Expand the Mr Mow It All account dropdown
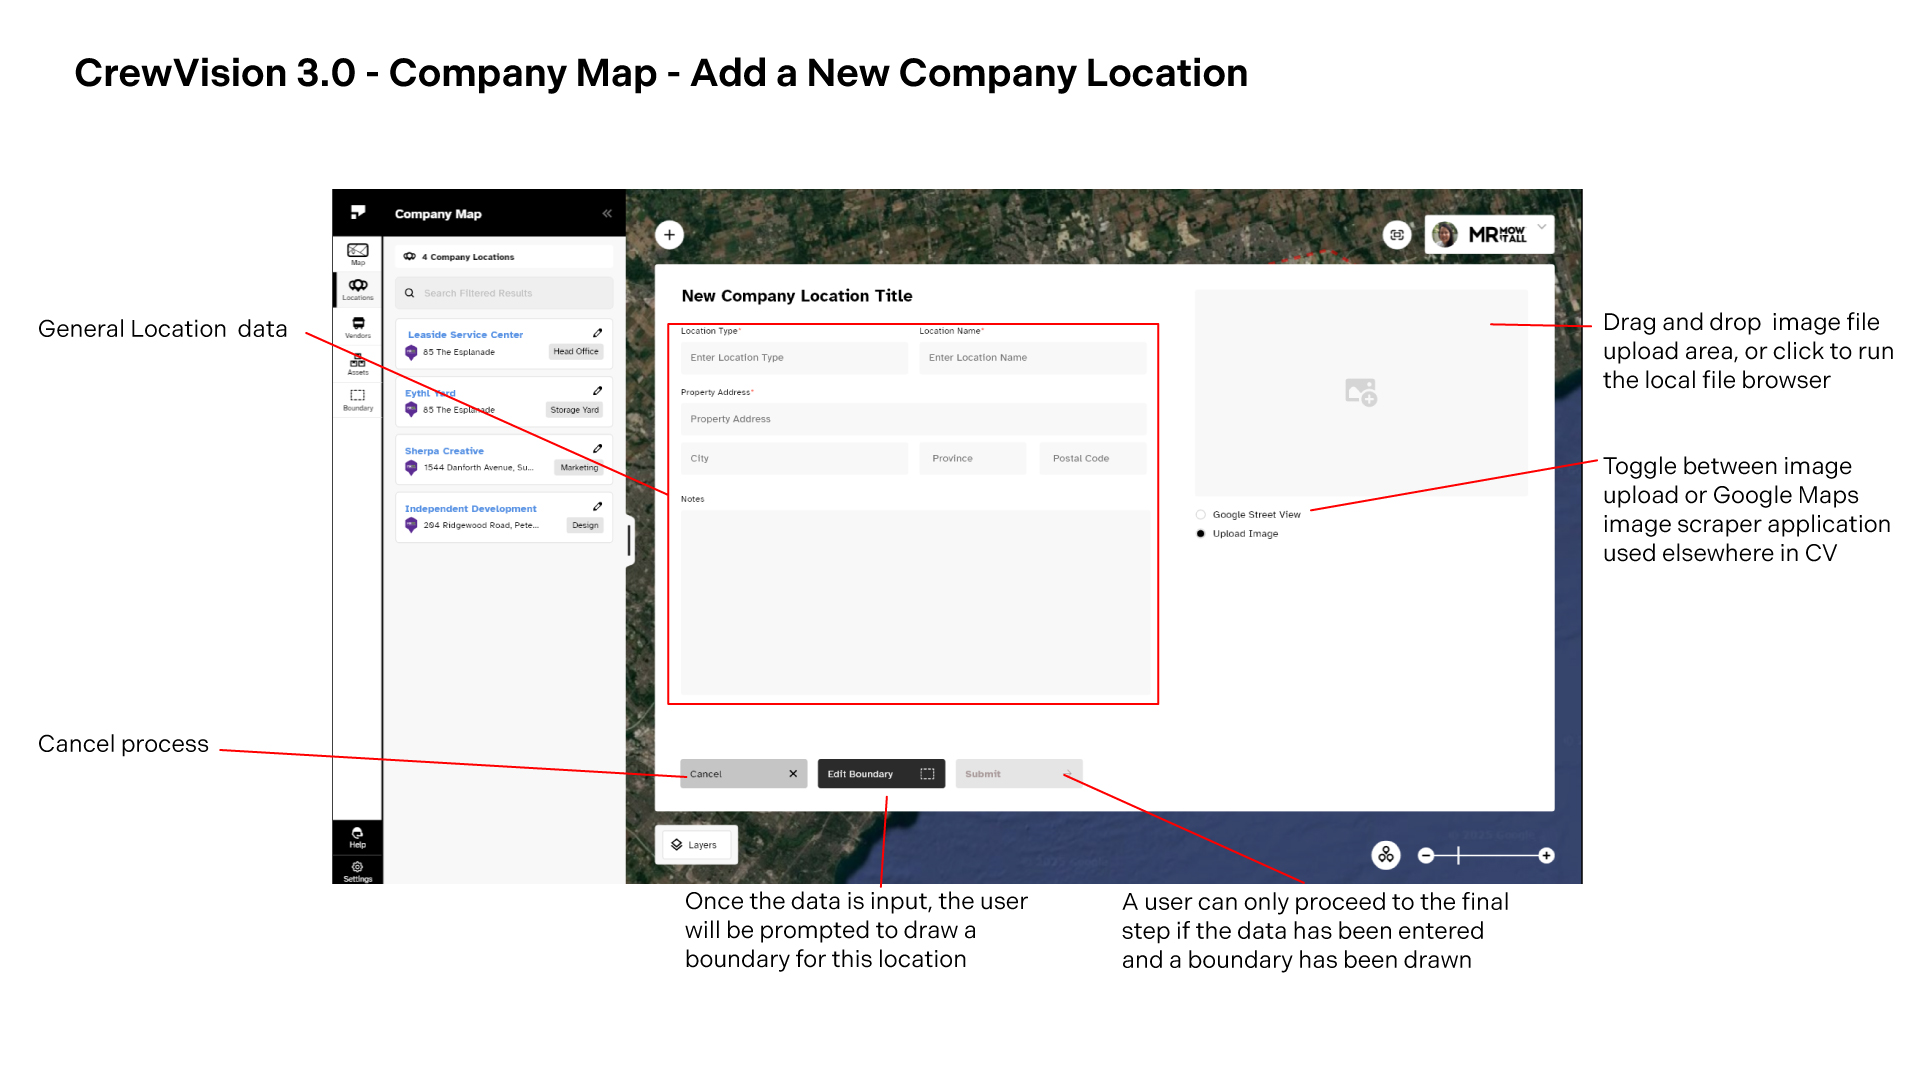Screen dimensions: 1920x1080 point(1542,227)
